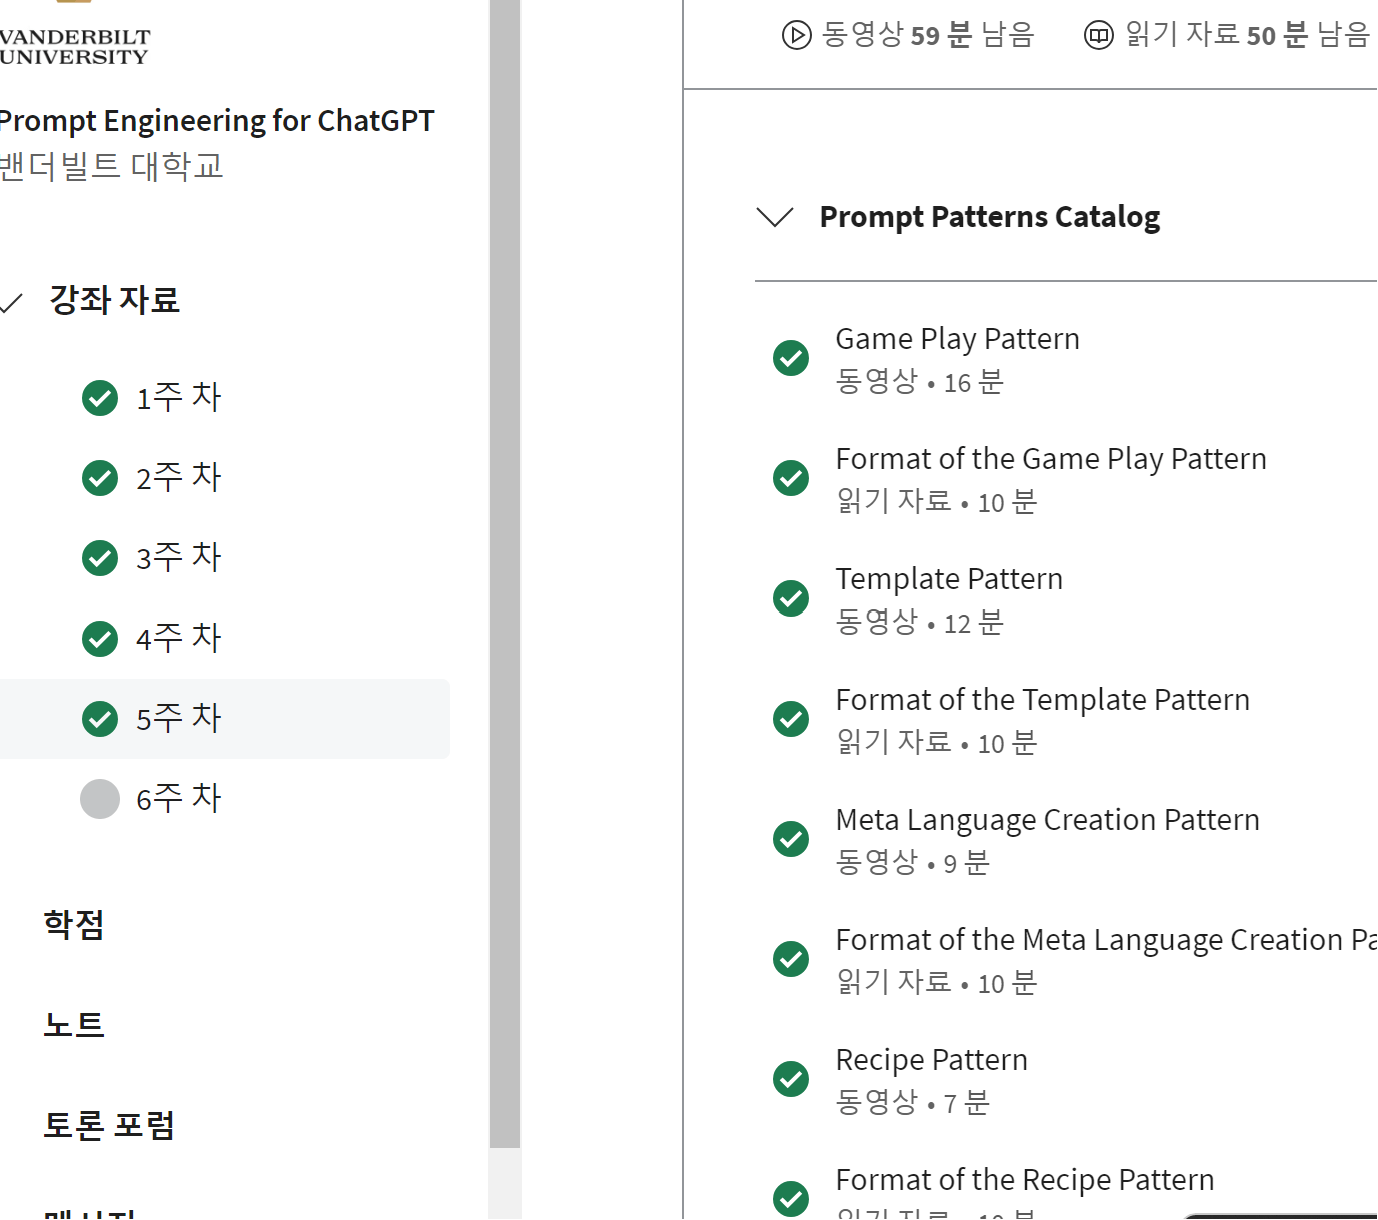The width and height of the screenshot is (1378, 1220).
Task: Click completed check icon for Recipe Pattern
Action: [x=791, y=1079]
